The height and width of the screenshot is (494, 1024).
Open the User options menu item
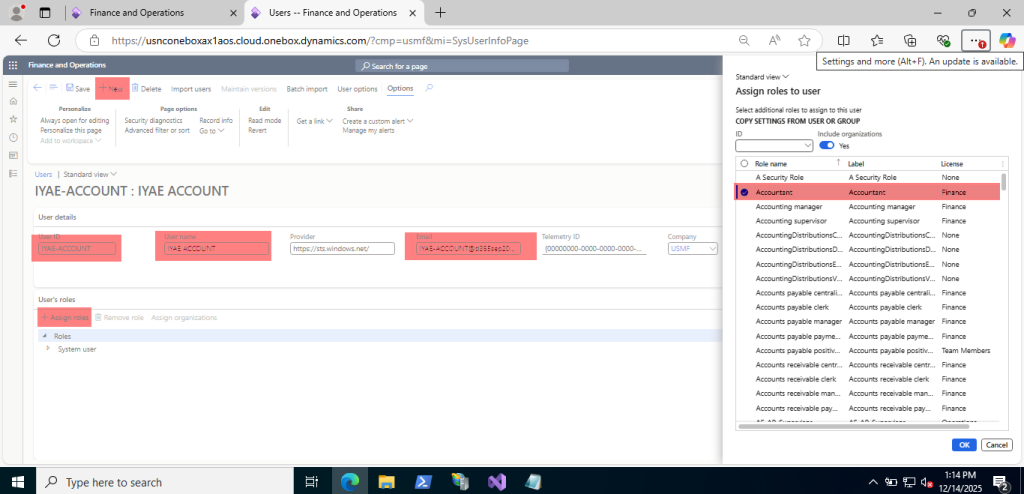[x=357, y=89]
